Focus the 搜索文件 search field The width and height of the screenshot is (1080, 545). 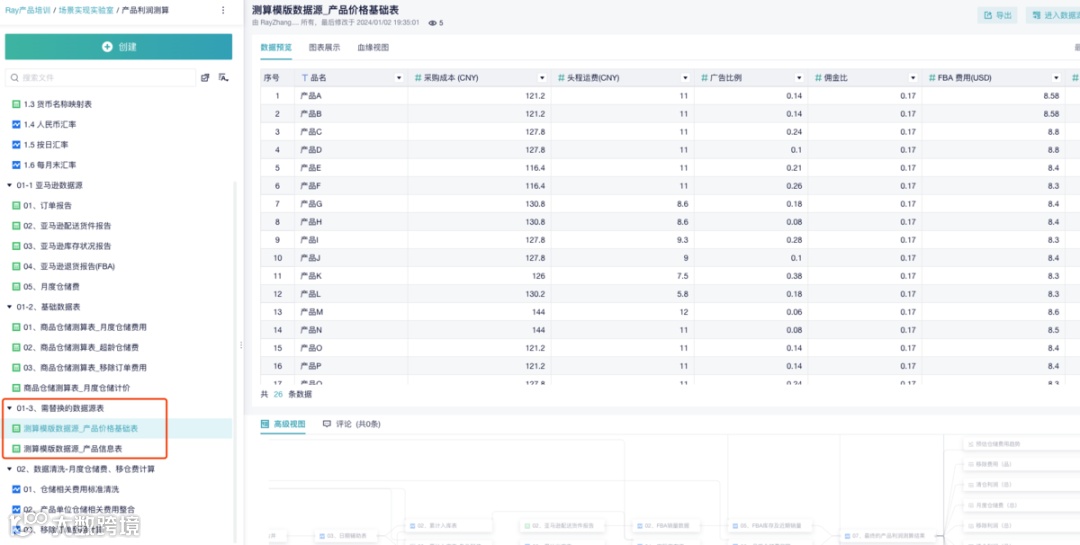point(101,78)
